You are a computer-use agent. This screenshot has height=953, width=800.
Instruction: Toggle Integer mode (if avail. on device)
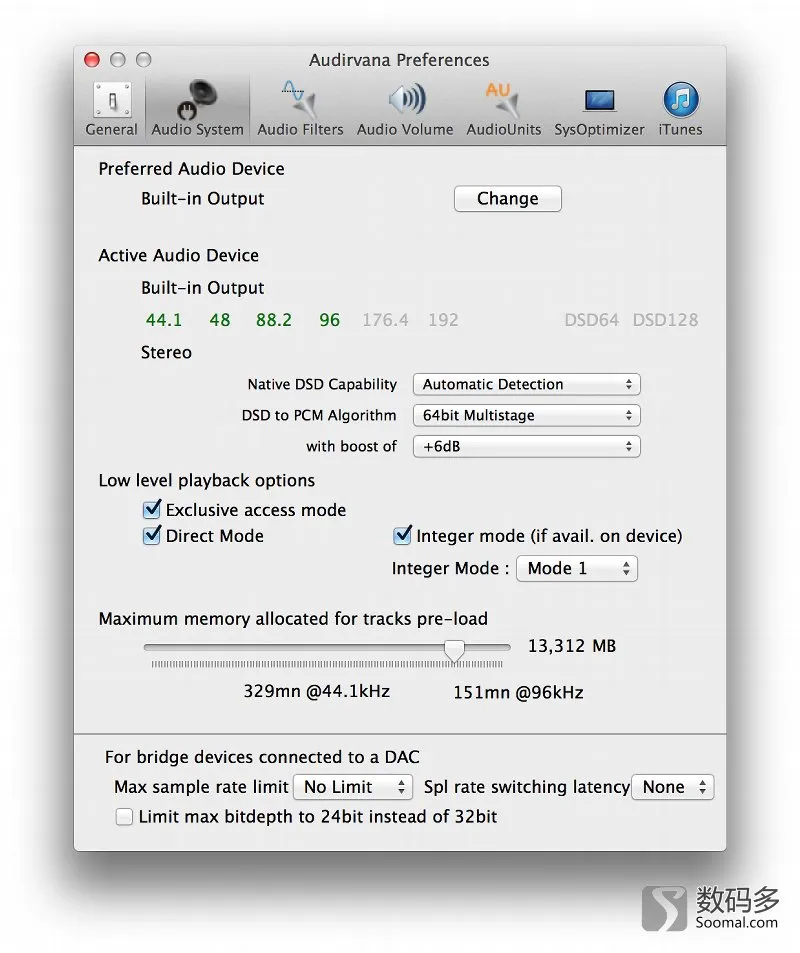(402, 535)
